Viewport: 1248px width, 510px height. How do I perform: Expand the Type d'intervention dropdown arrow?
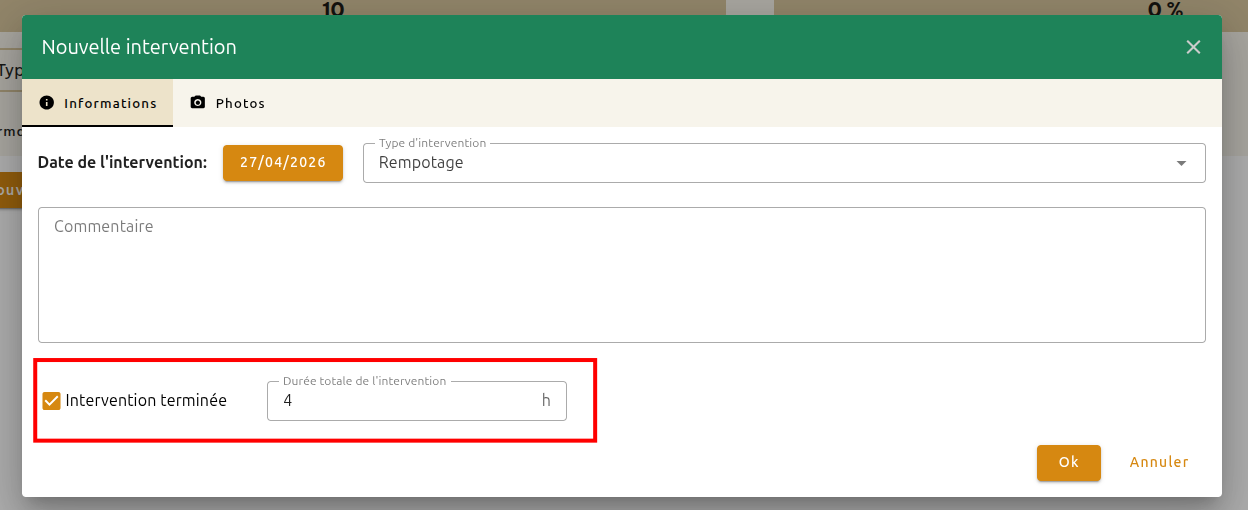(1181, 163)
